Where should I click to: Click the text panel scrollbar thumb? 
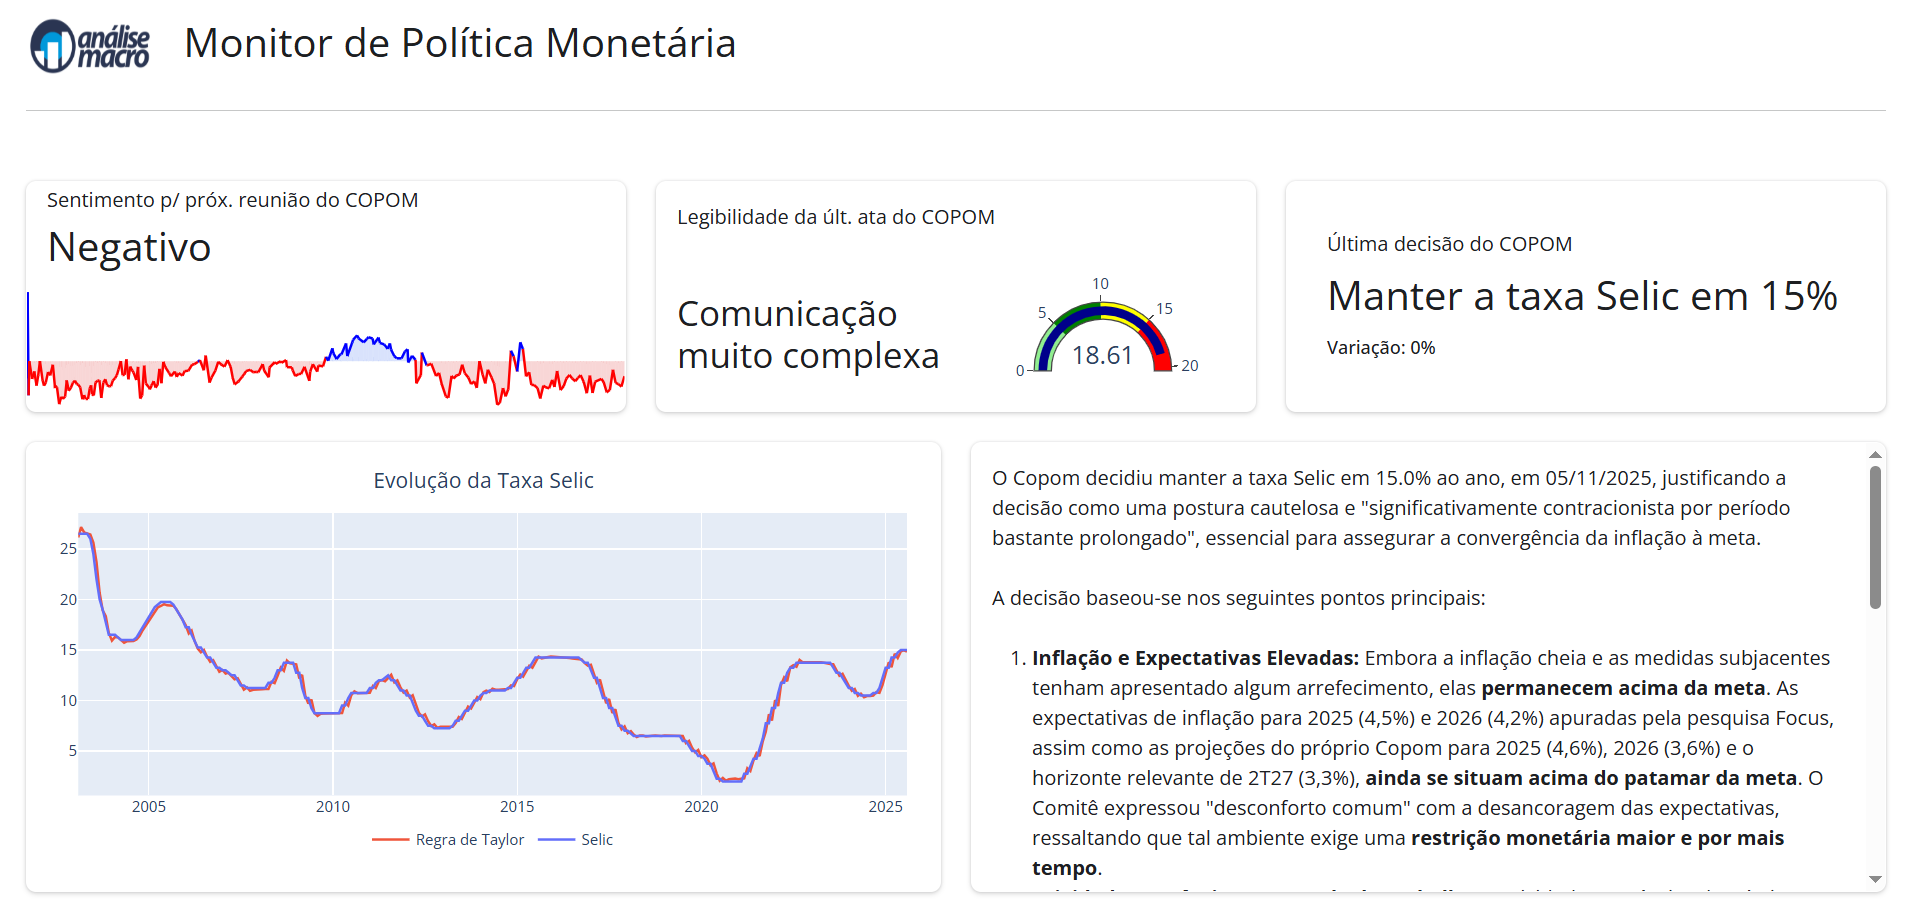(x=1875, y=537)
